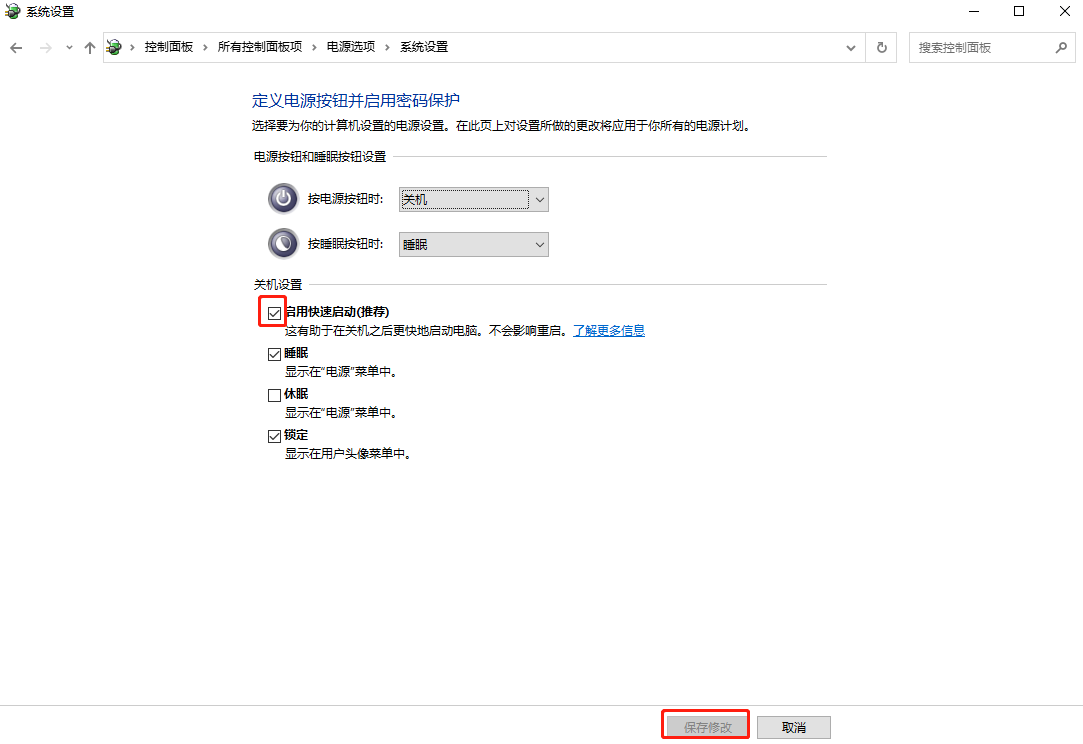Open recent locations dropdown arrow
1083x744 pixels.
tap(69, 48)
